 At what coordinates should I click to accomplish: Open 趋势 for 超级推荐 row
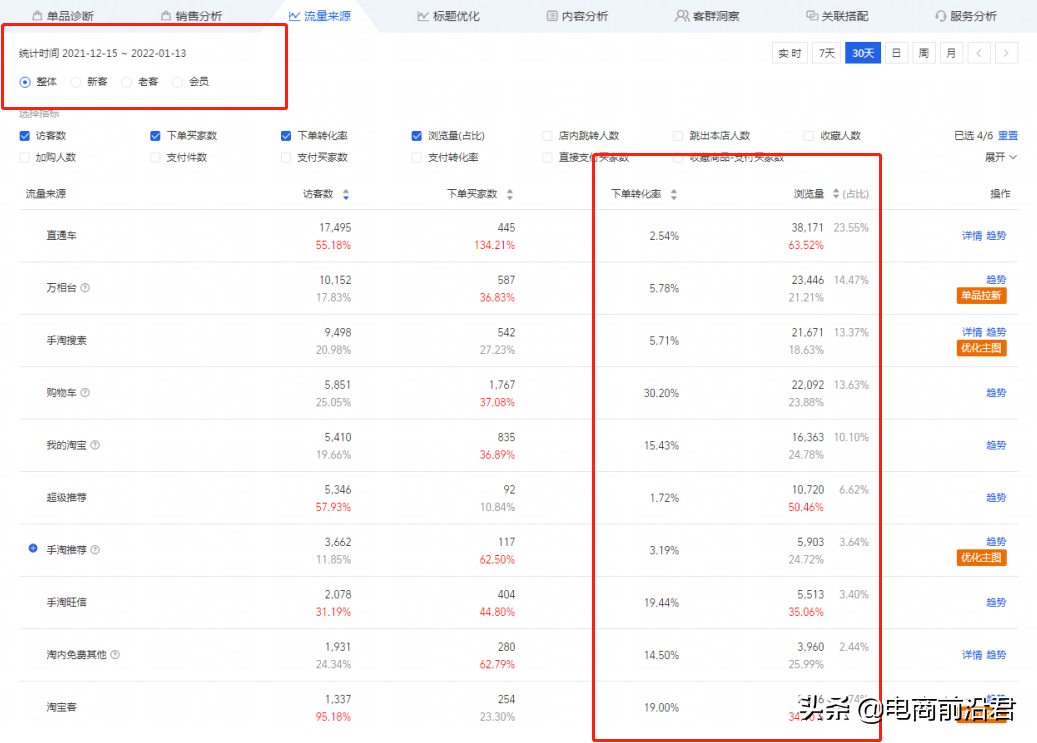(996, 498)
